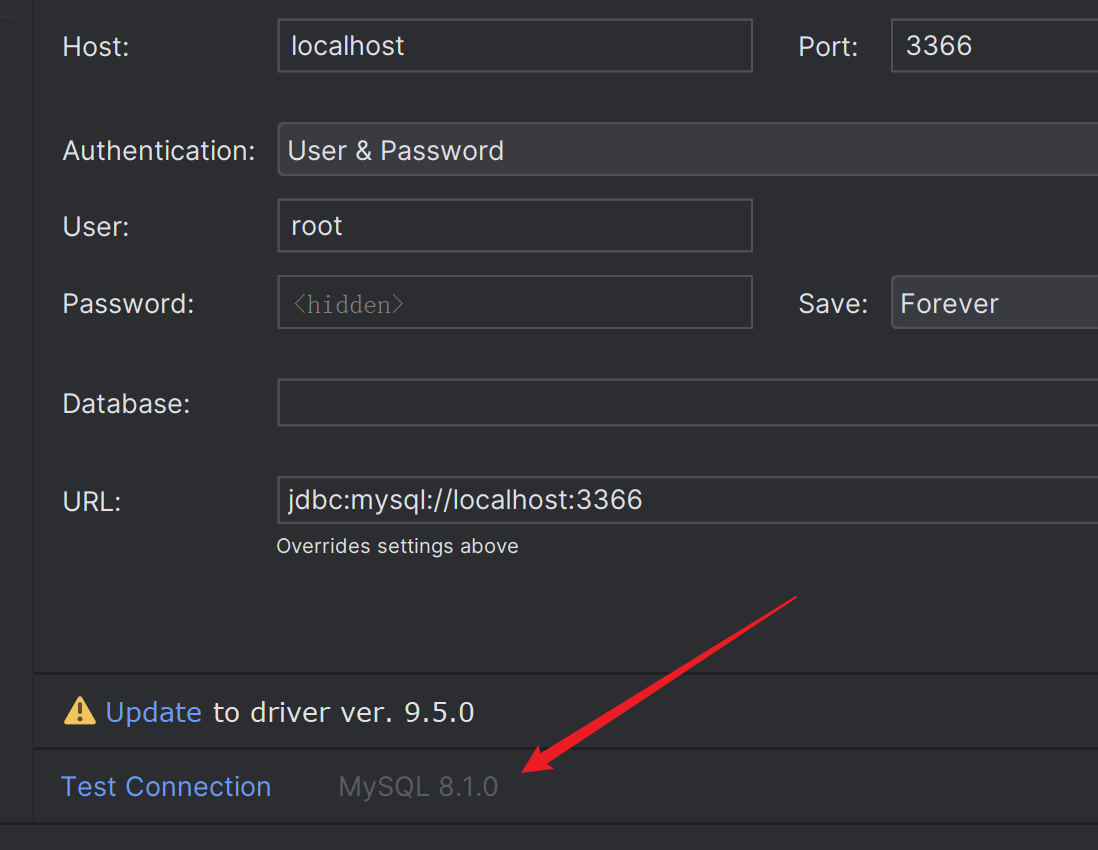Open the Save dropdown set to Forever
Viewport: 1098px width, 850px height.
click(994, 302)
